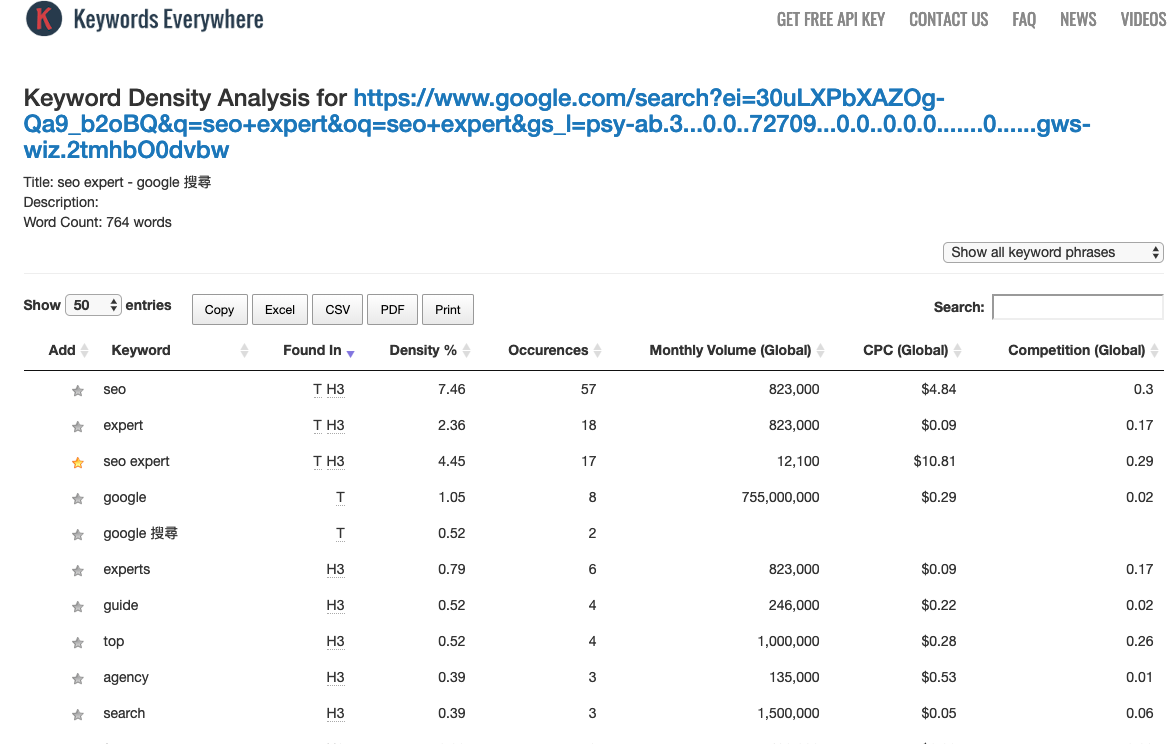This screenshot has width=1176, height=744.
Task: Click CPC value $0.53
Action: [938, 677]
